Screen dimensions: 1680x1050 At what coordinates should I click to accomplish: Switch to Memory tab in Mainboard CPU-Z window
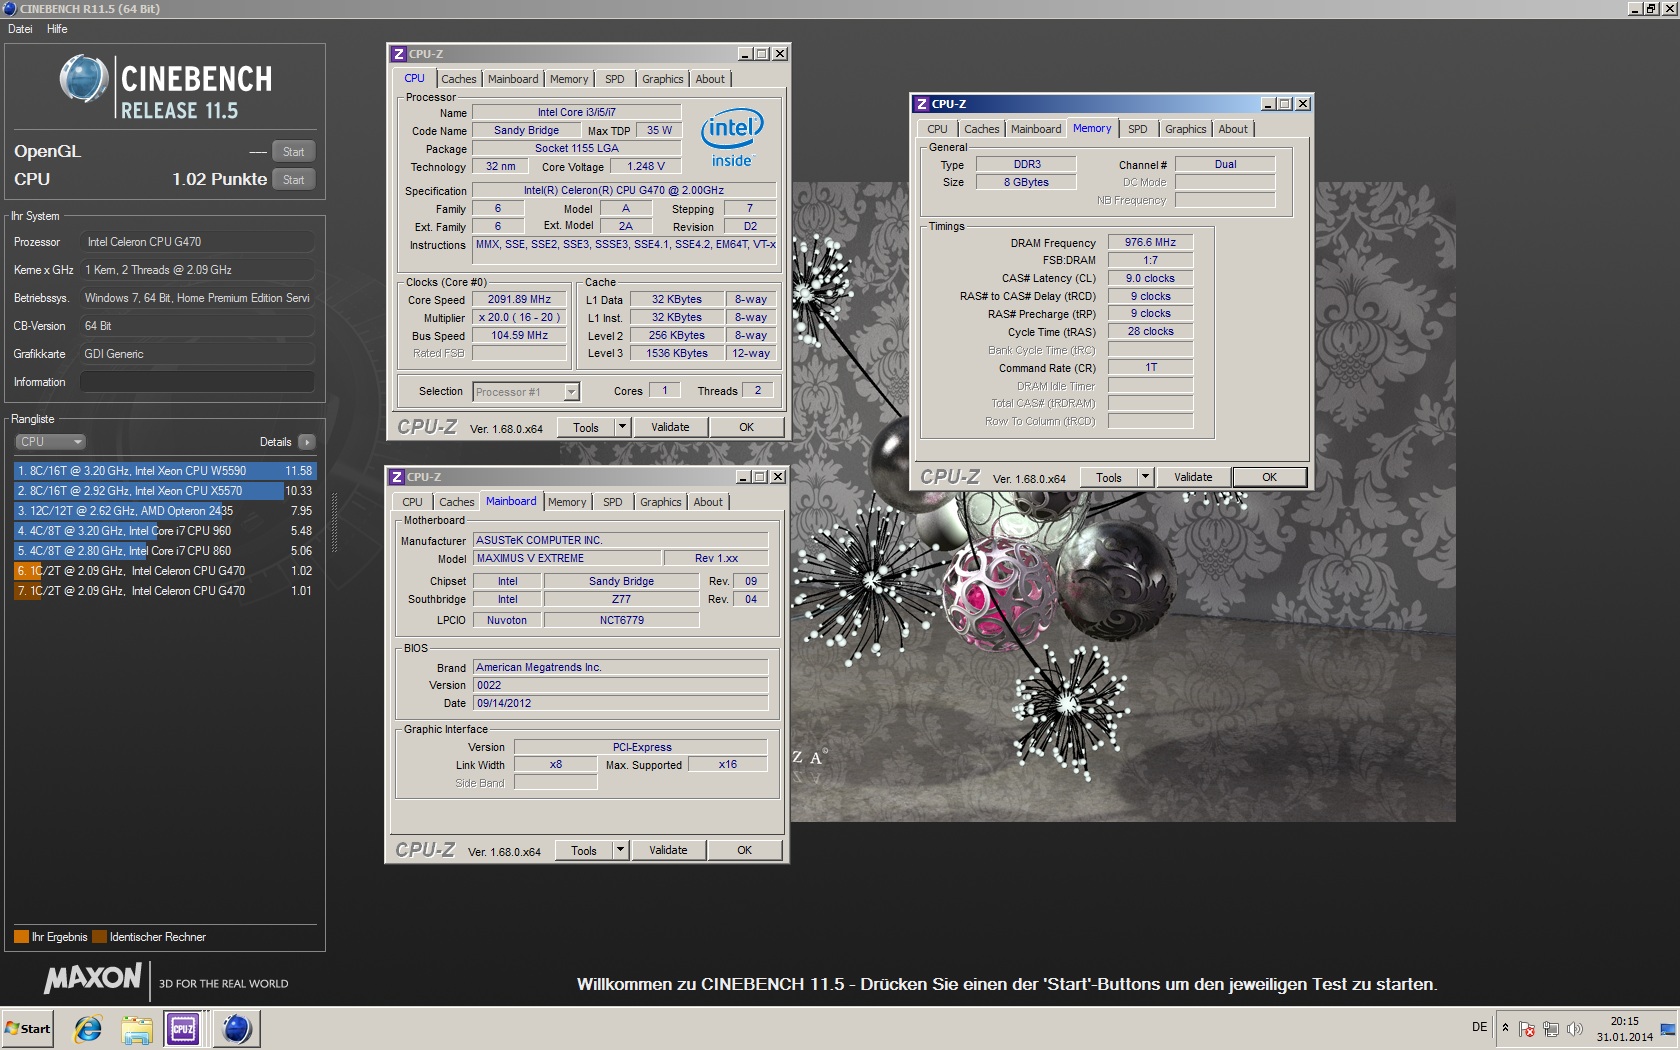click(567, 502)
